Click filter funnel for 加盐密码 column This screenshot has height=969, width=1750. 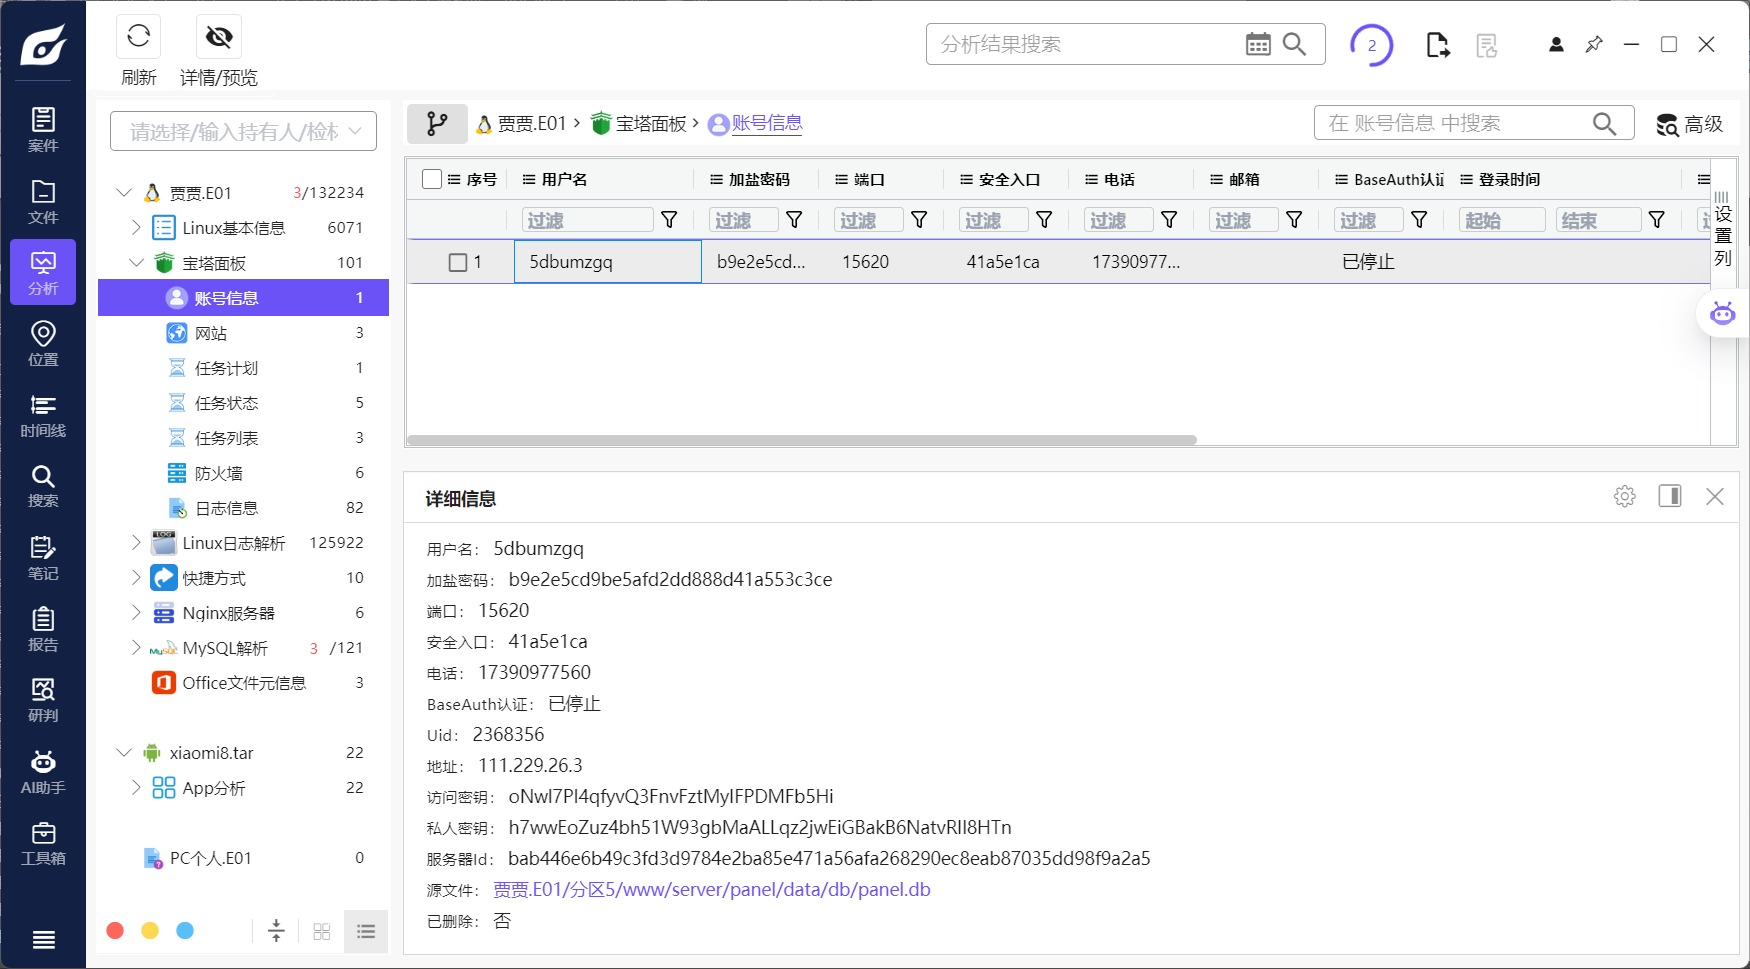(x=794, y=220)
